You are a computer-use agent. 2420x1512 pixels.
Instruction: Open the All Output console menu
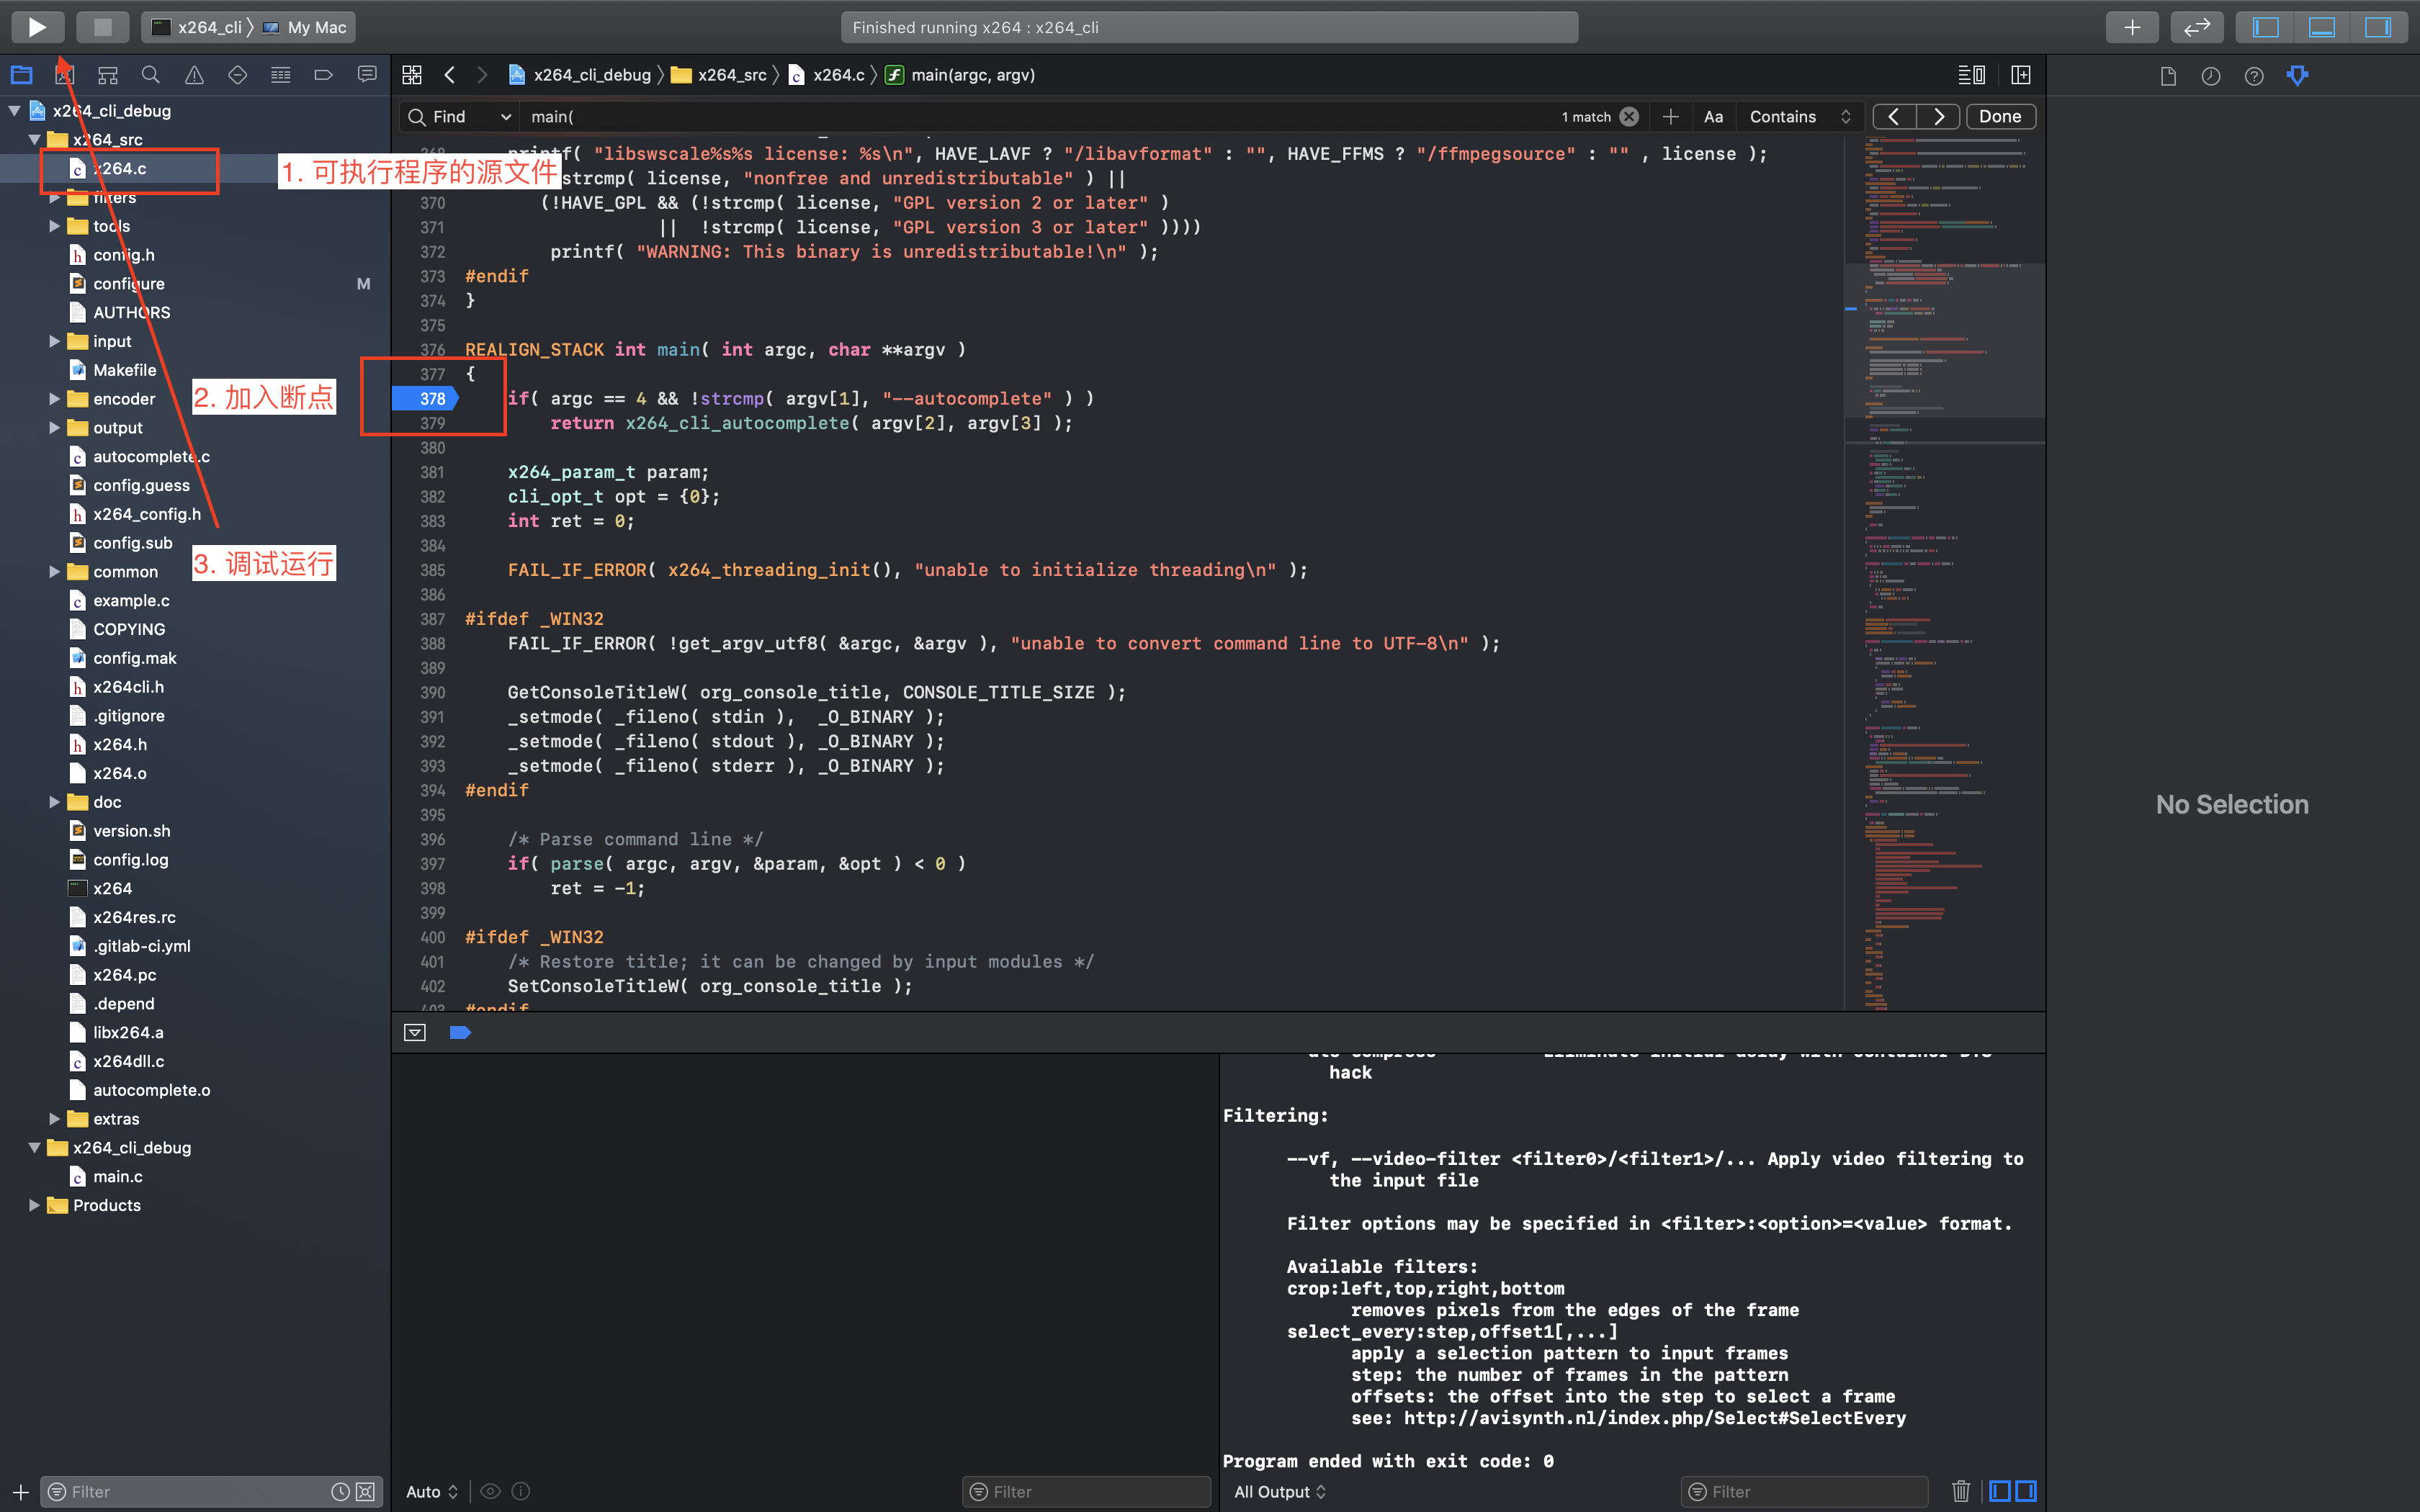pos(1279,1491)
